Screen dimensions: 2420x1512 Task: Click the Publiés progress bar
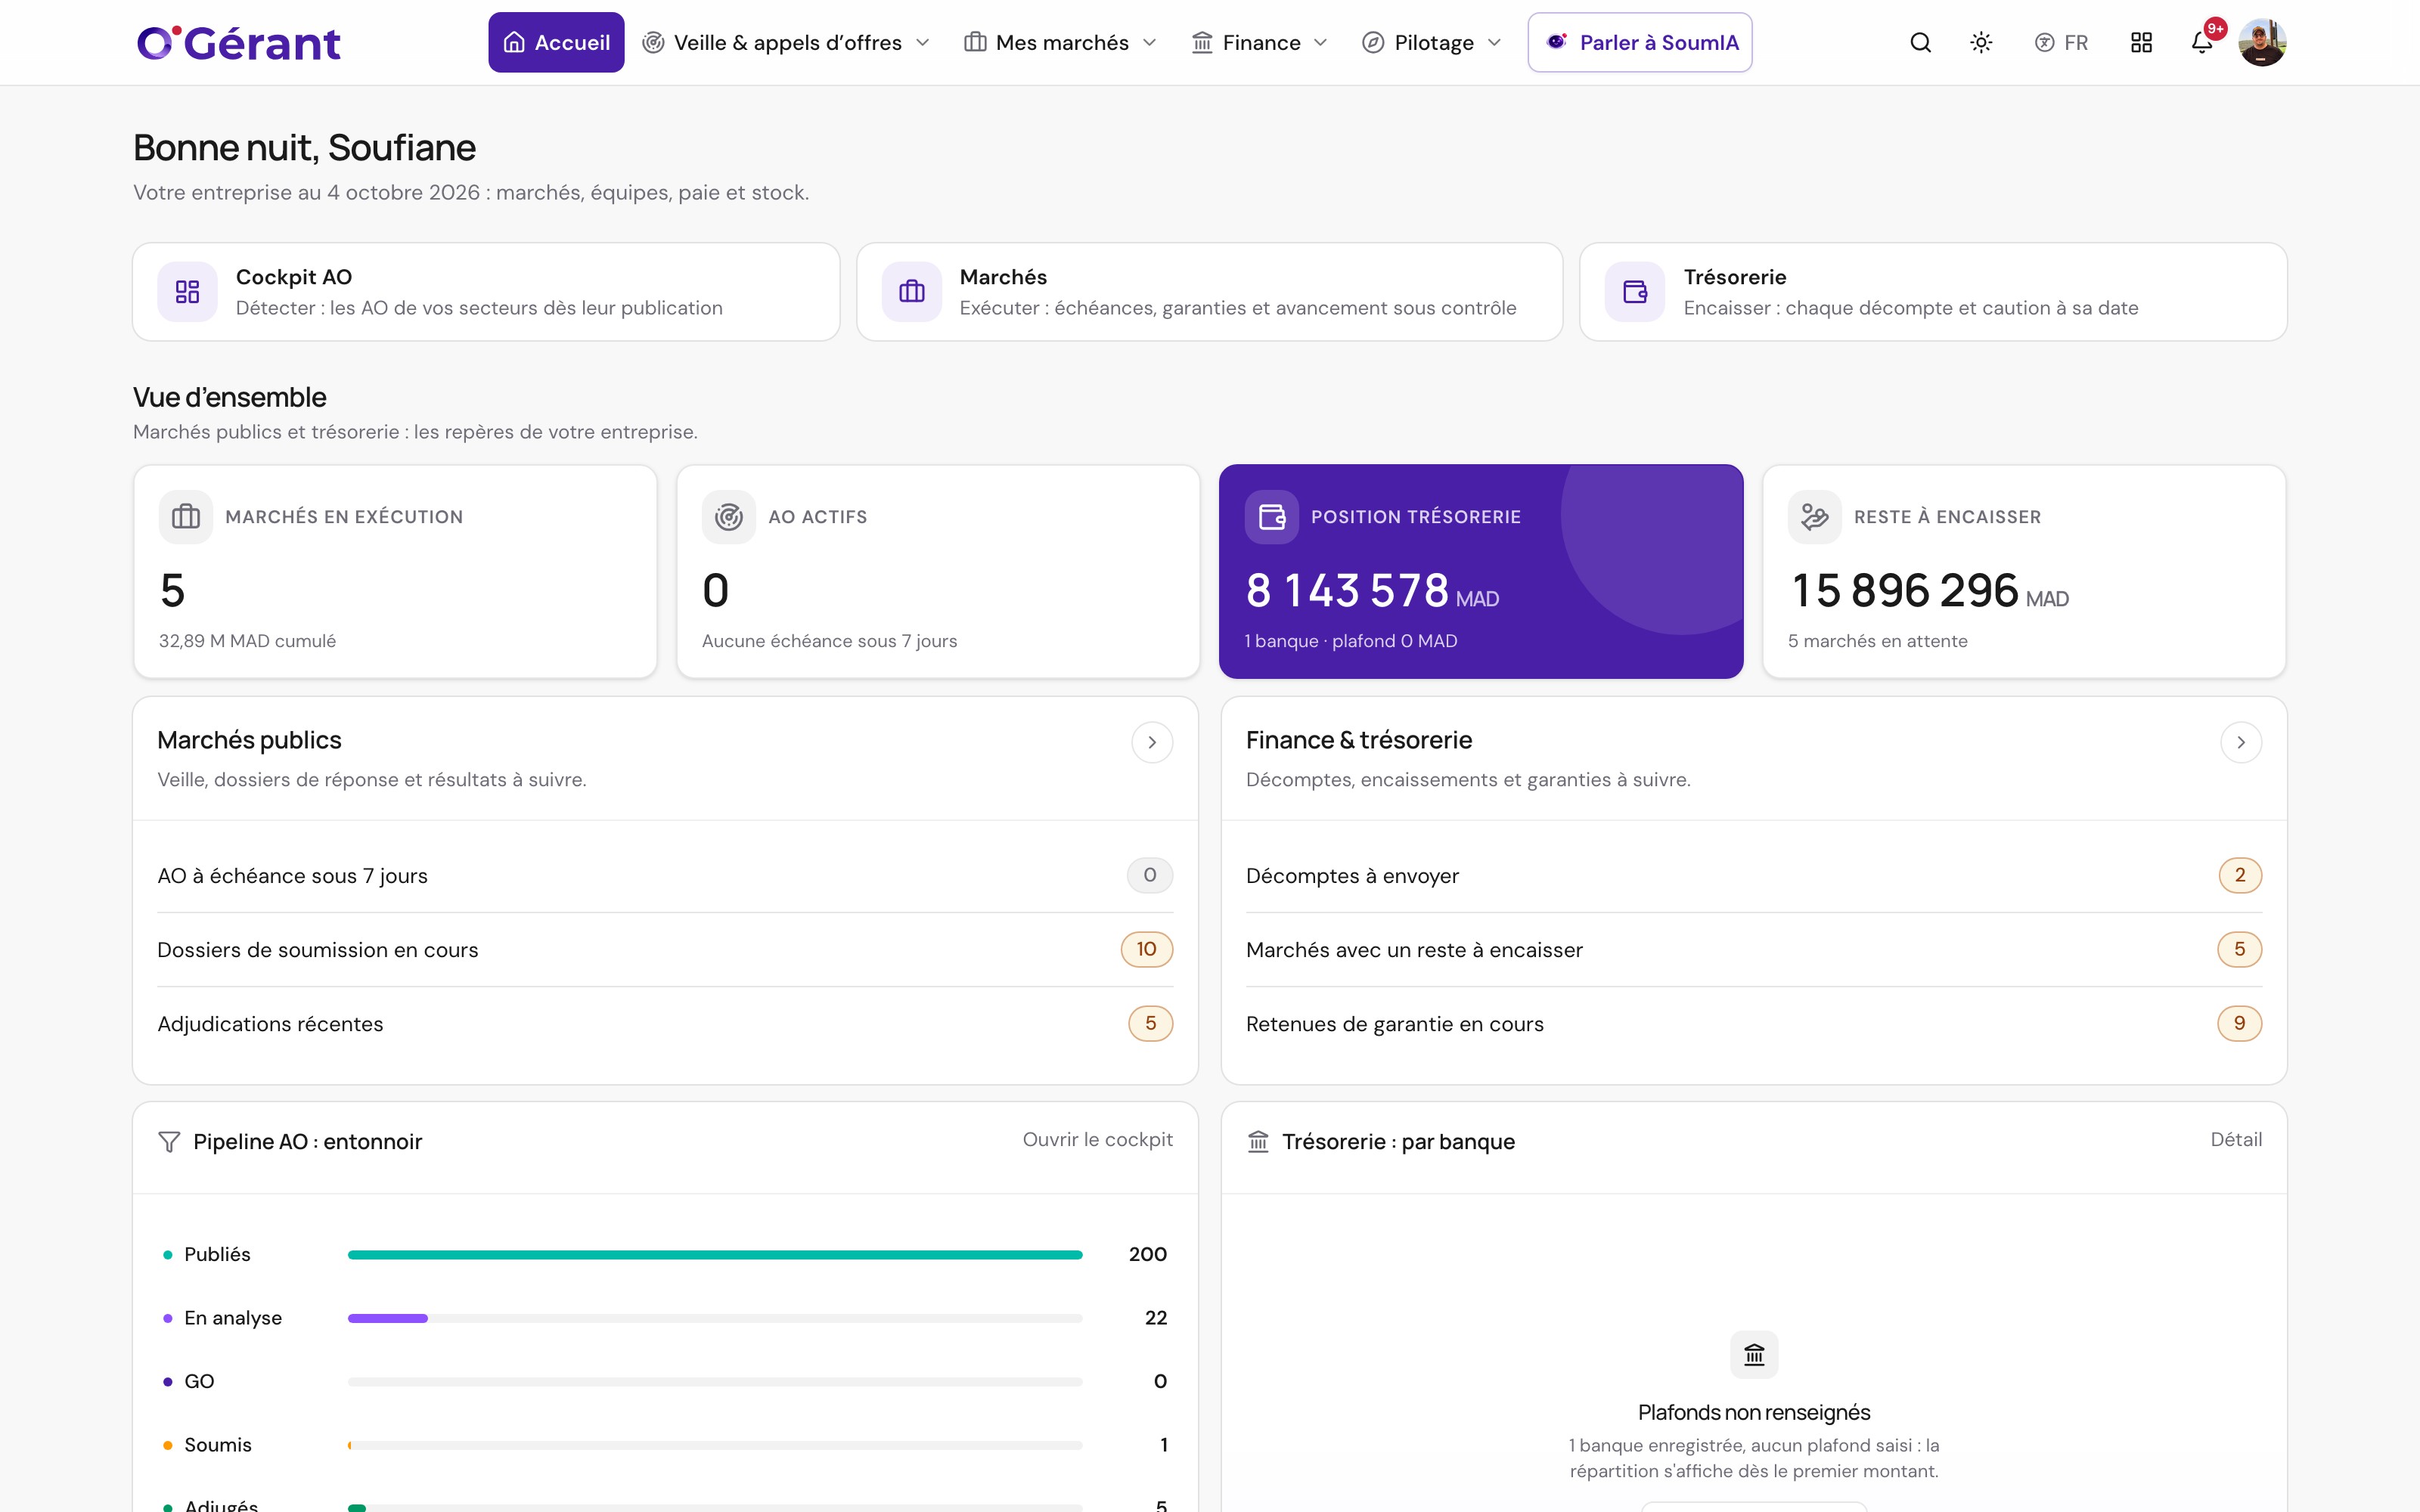[715, 1255]
